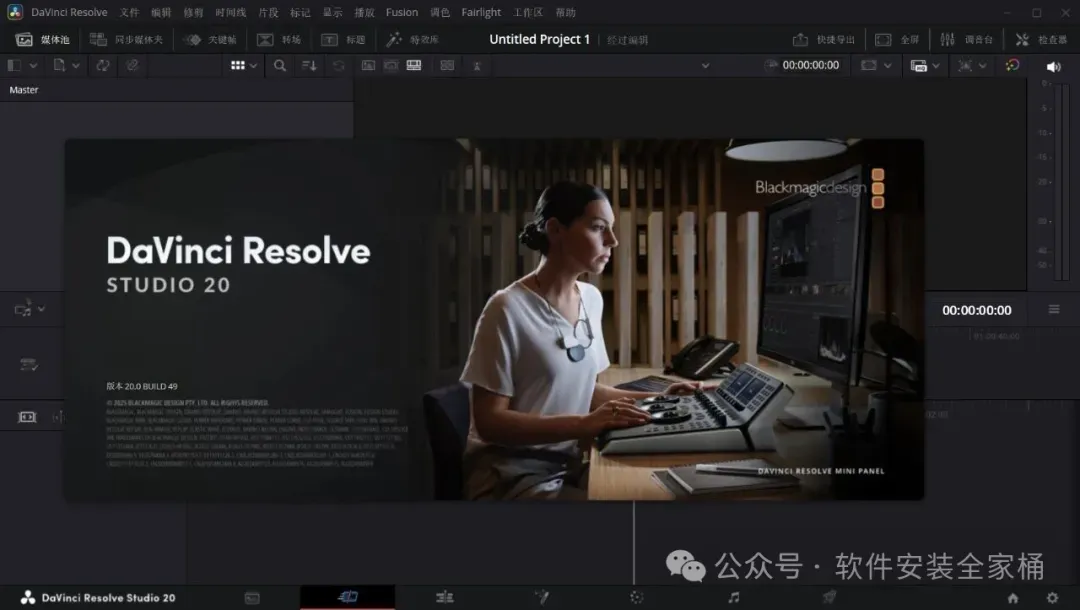The height and width of the screenshot is (610, 1080).
Task: Click the dual viewer icon right of viewer modes
Action: (x=447, y=65)
